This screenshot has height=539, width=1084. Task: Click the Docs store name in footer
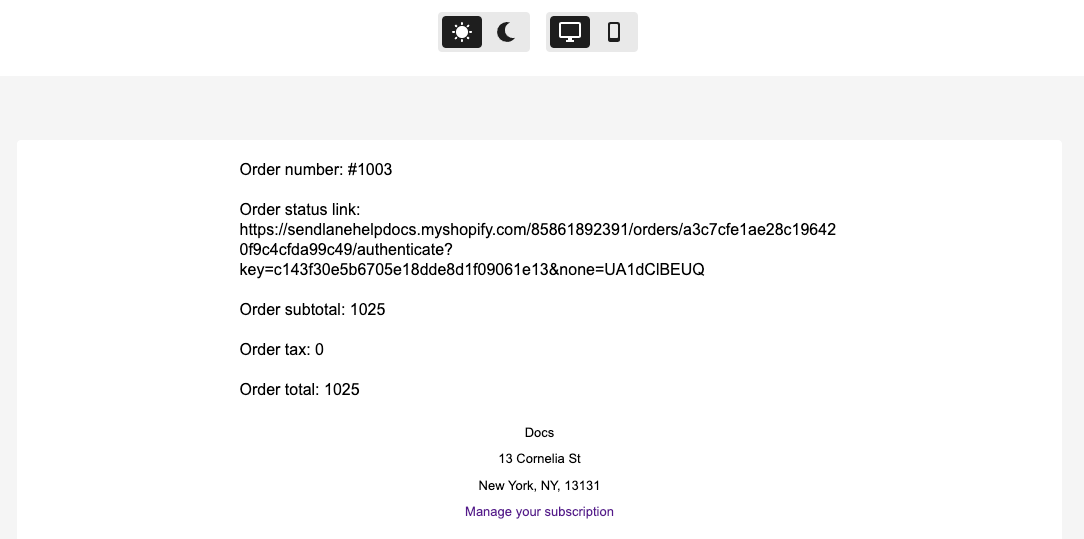tap(539, 433)
